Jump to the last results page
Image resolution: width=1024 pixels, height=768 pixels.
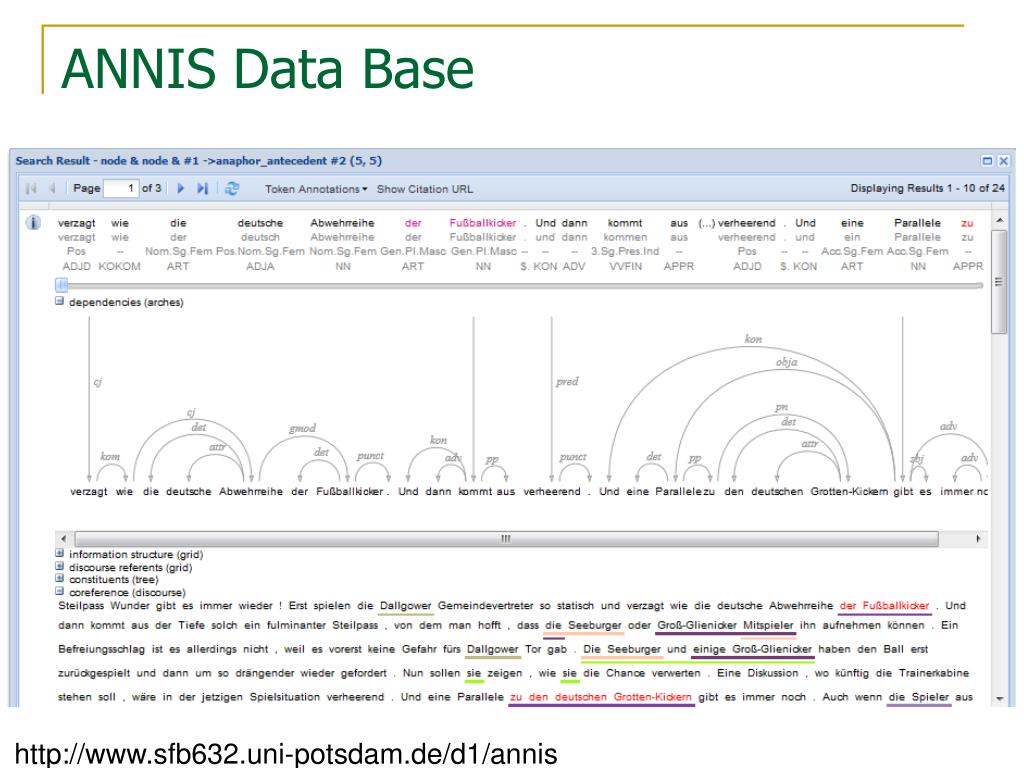pyautogui.click(x=202, y=189)
